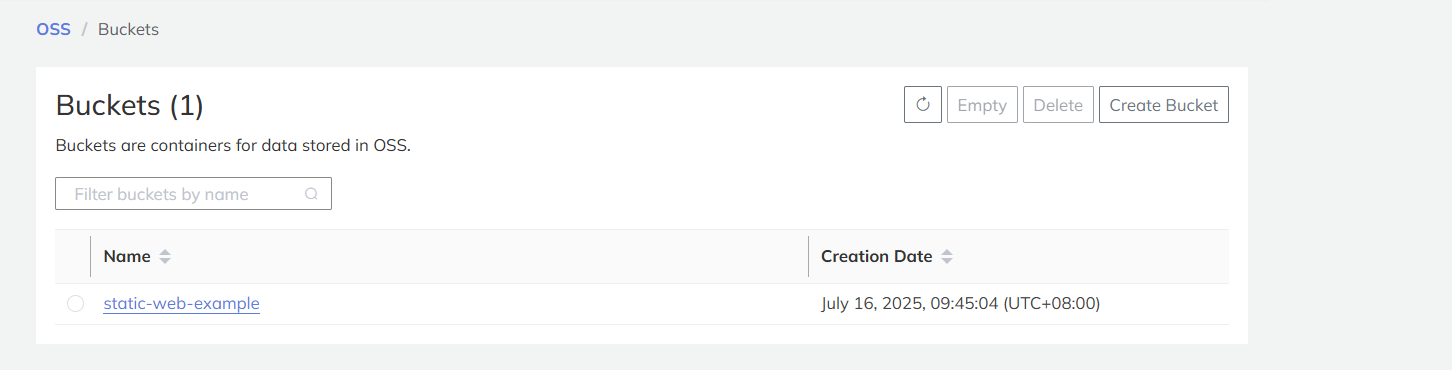Open the static-web-example bucket
1452x370 pixels.
point(182,303)
